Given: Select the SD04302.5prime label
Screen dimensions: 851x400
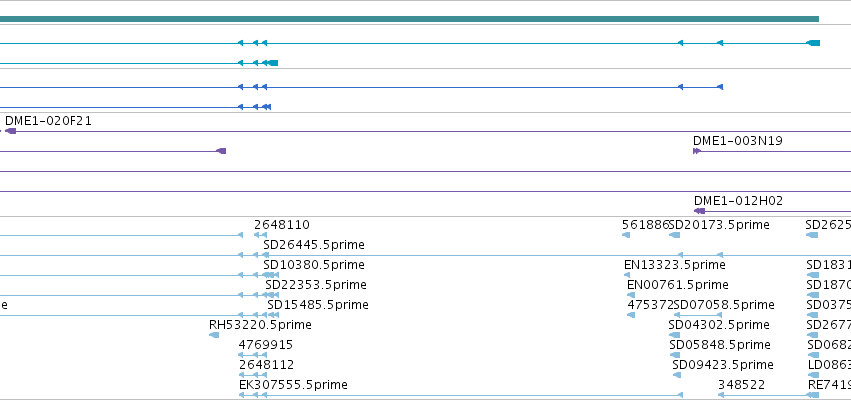Looking at the screenshot, I should coord(719,325).
